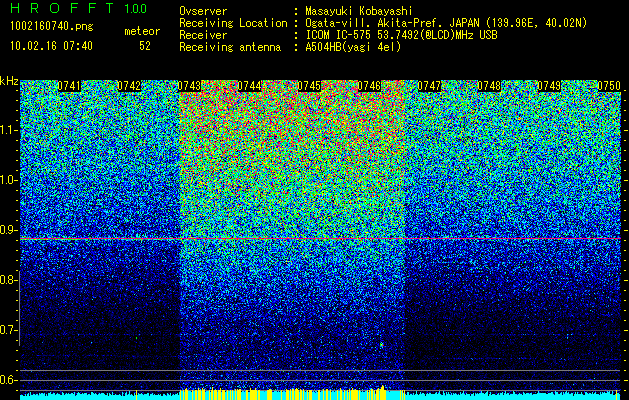Click the HROFFT 1.0.0 title text
Screen dimensions: 629x400
click(79, 8)
